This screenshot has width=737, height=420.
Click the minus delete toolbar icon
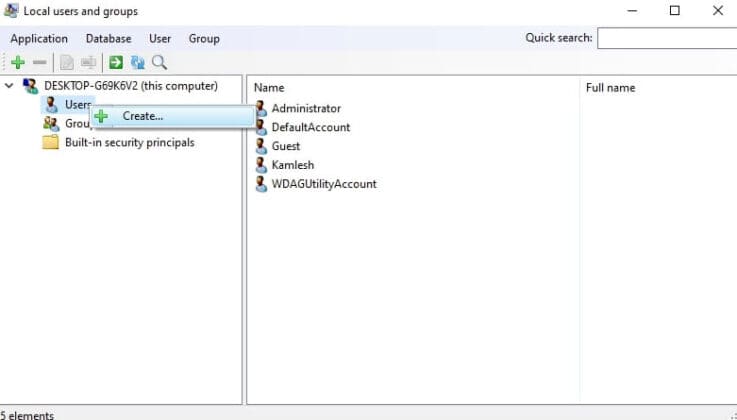39,62
